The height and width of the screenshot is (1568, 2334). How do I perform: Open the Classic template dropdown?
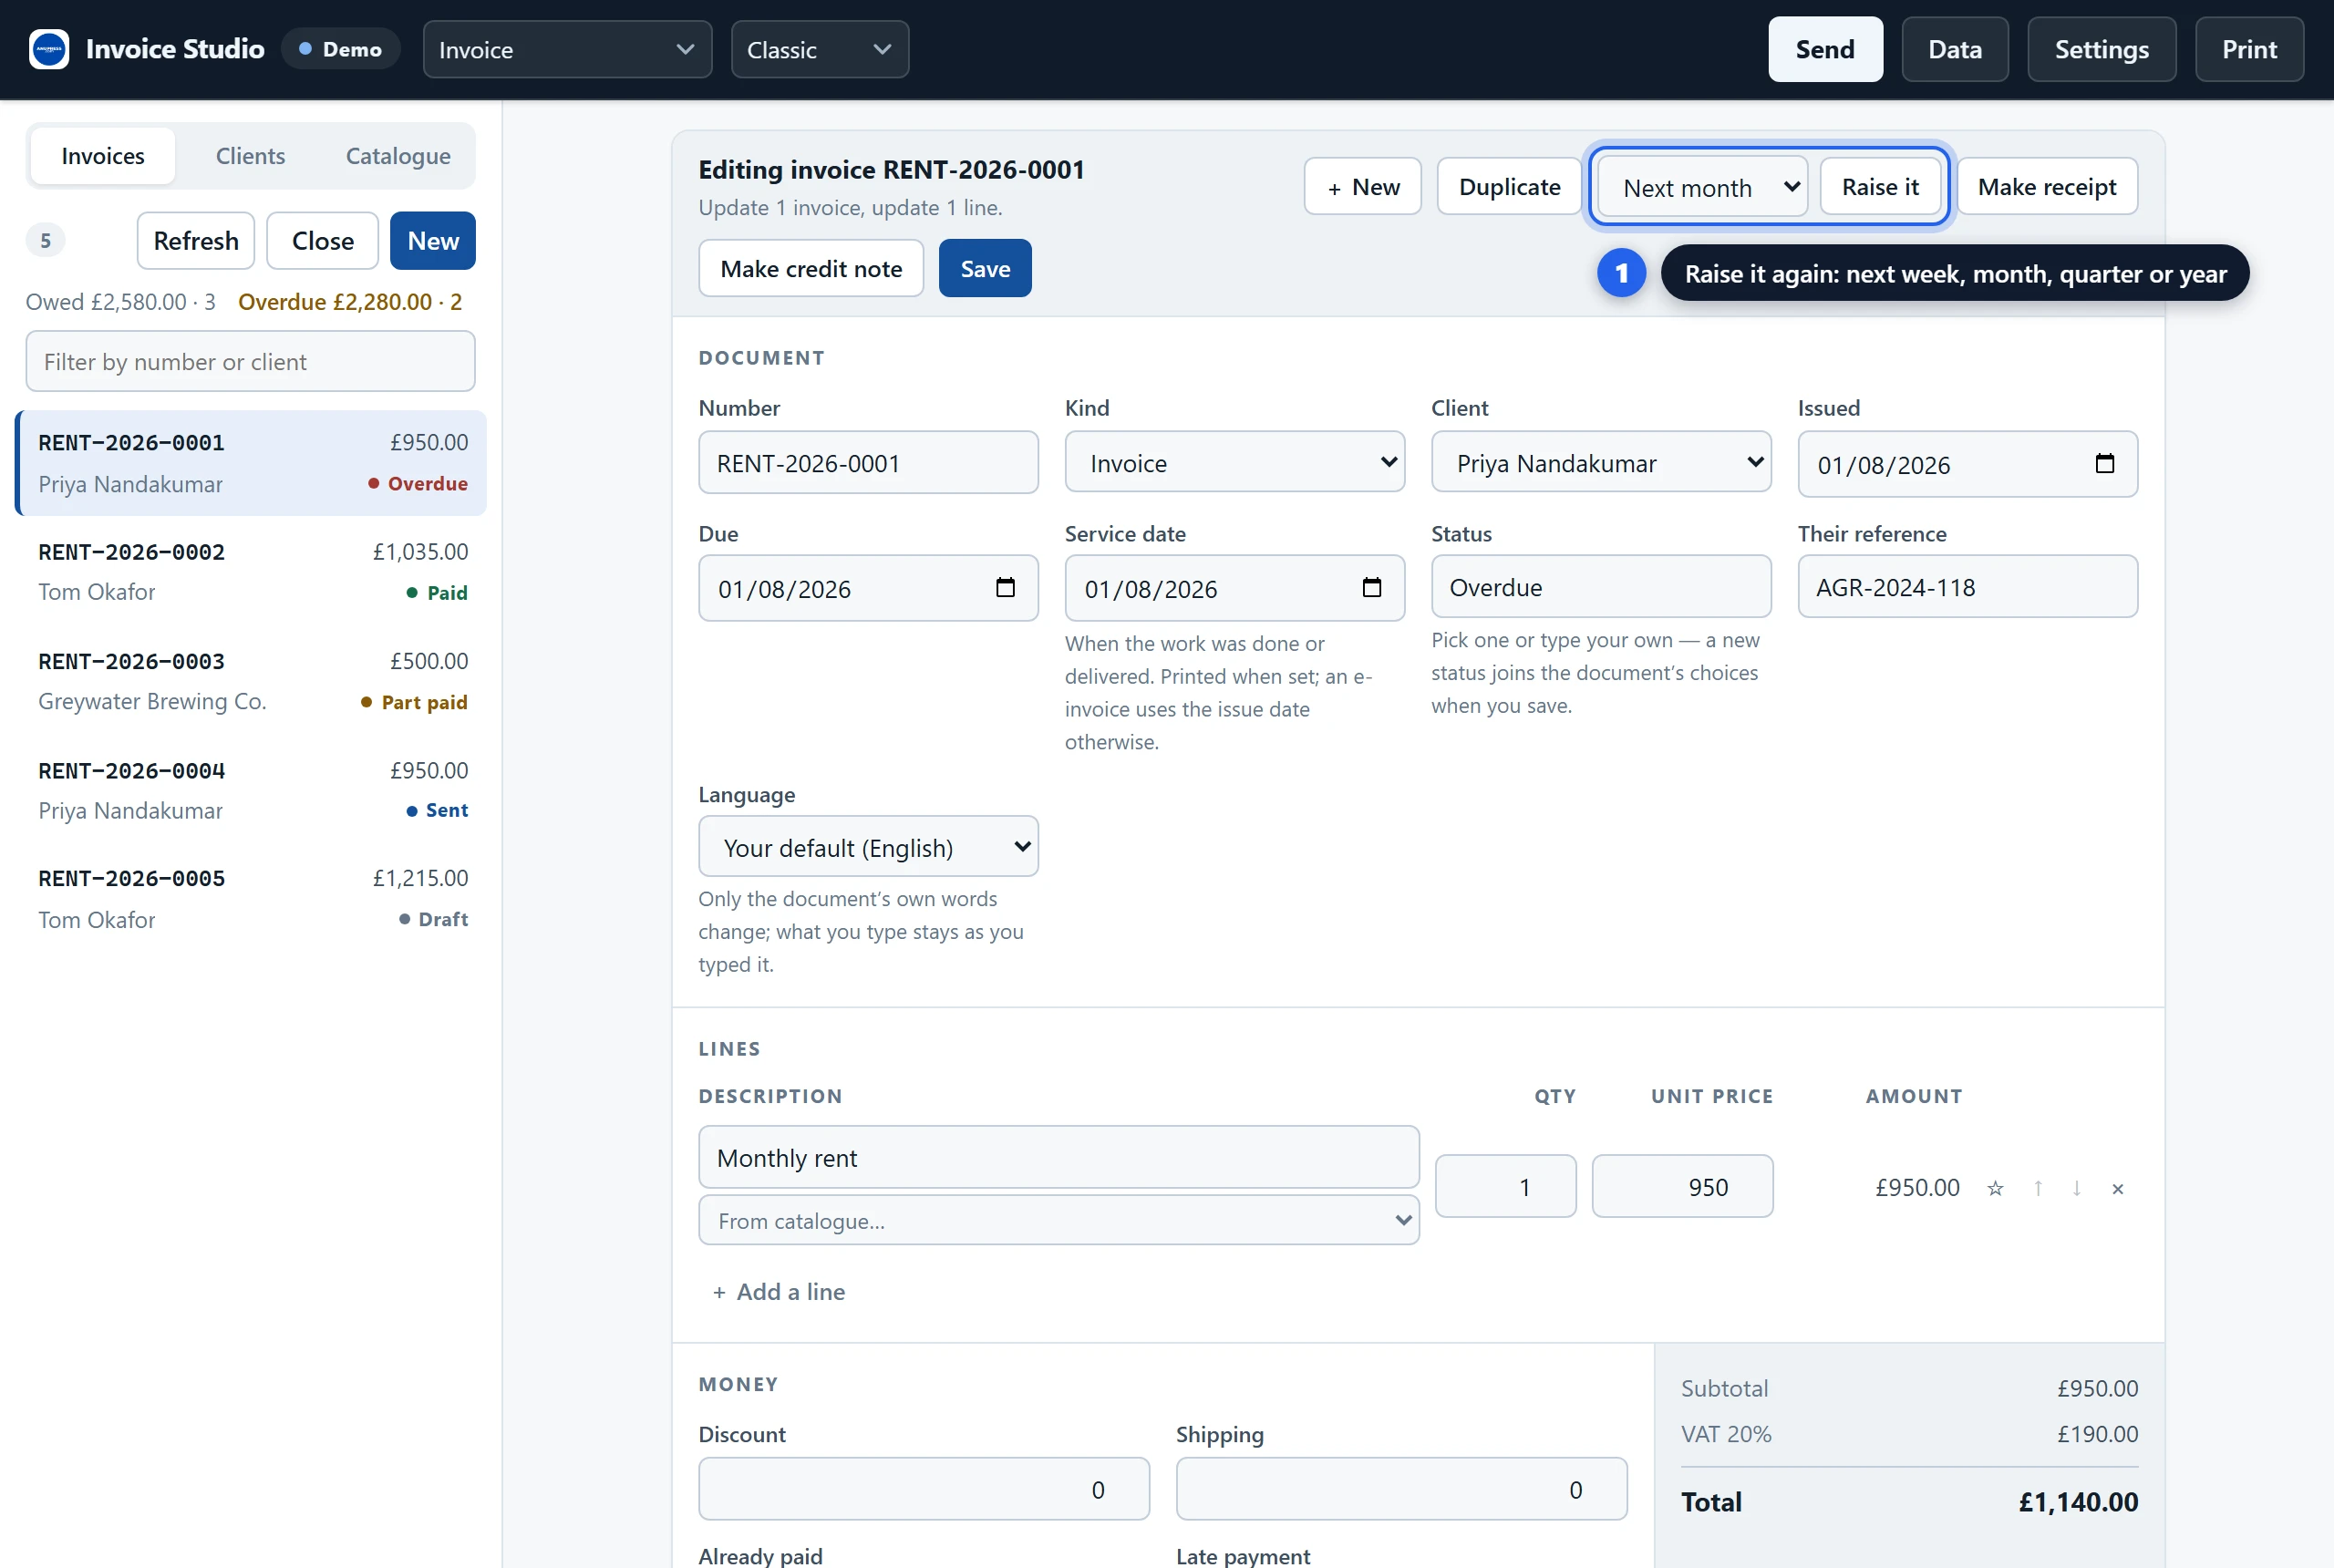[819, 49]
